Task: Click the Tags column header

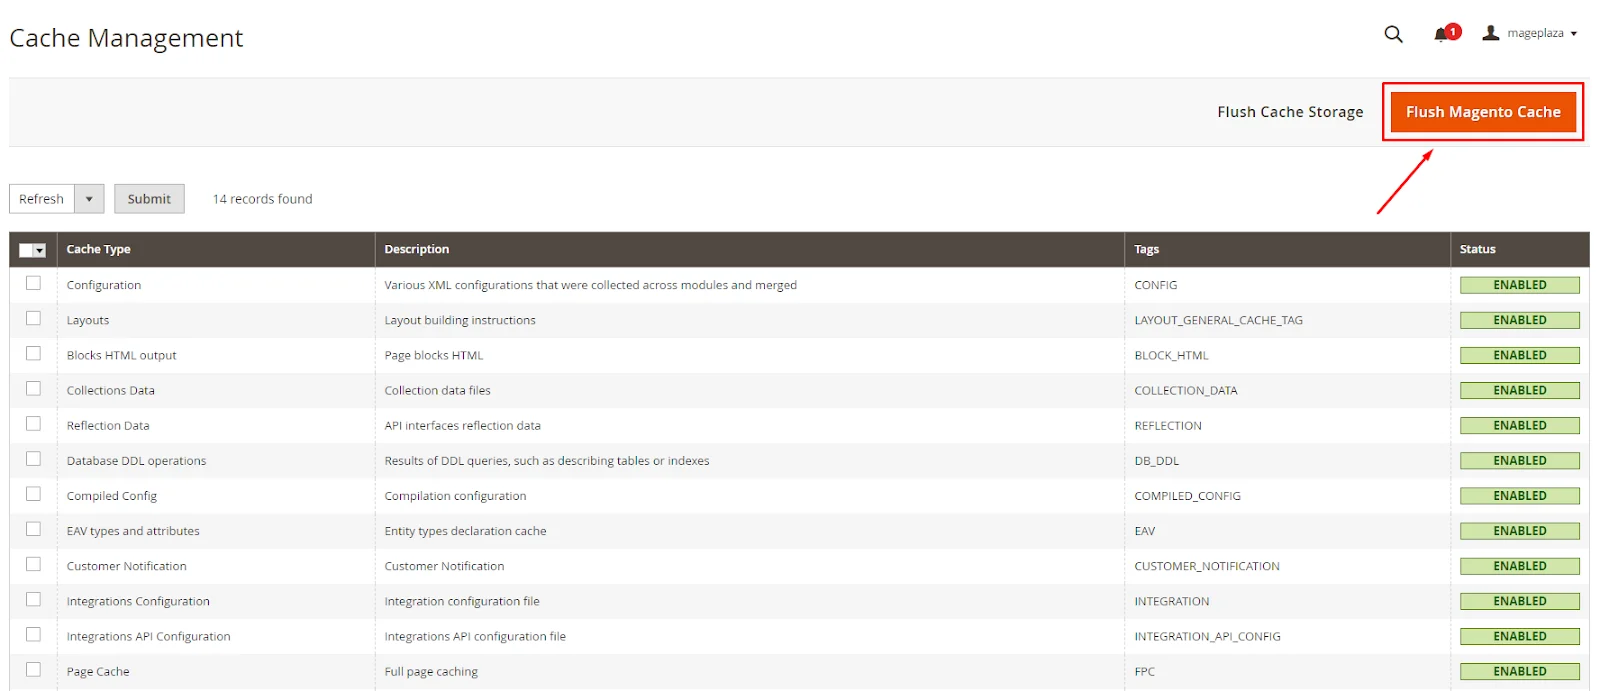Action: tap(1146, 249)
